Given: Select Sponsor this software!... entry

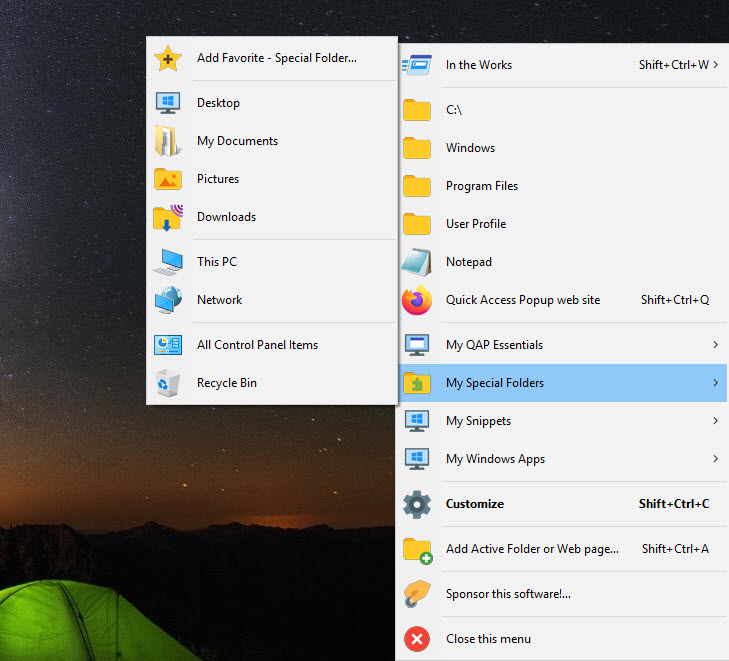Looking at the screenshot, I should pyautogui.click(x=563, y=594).
